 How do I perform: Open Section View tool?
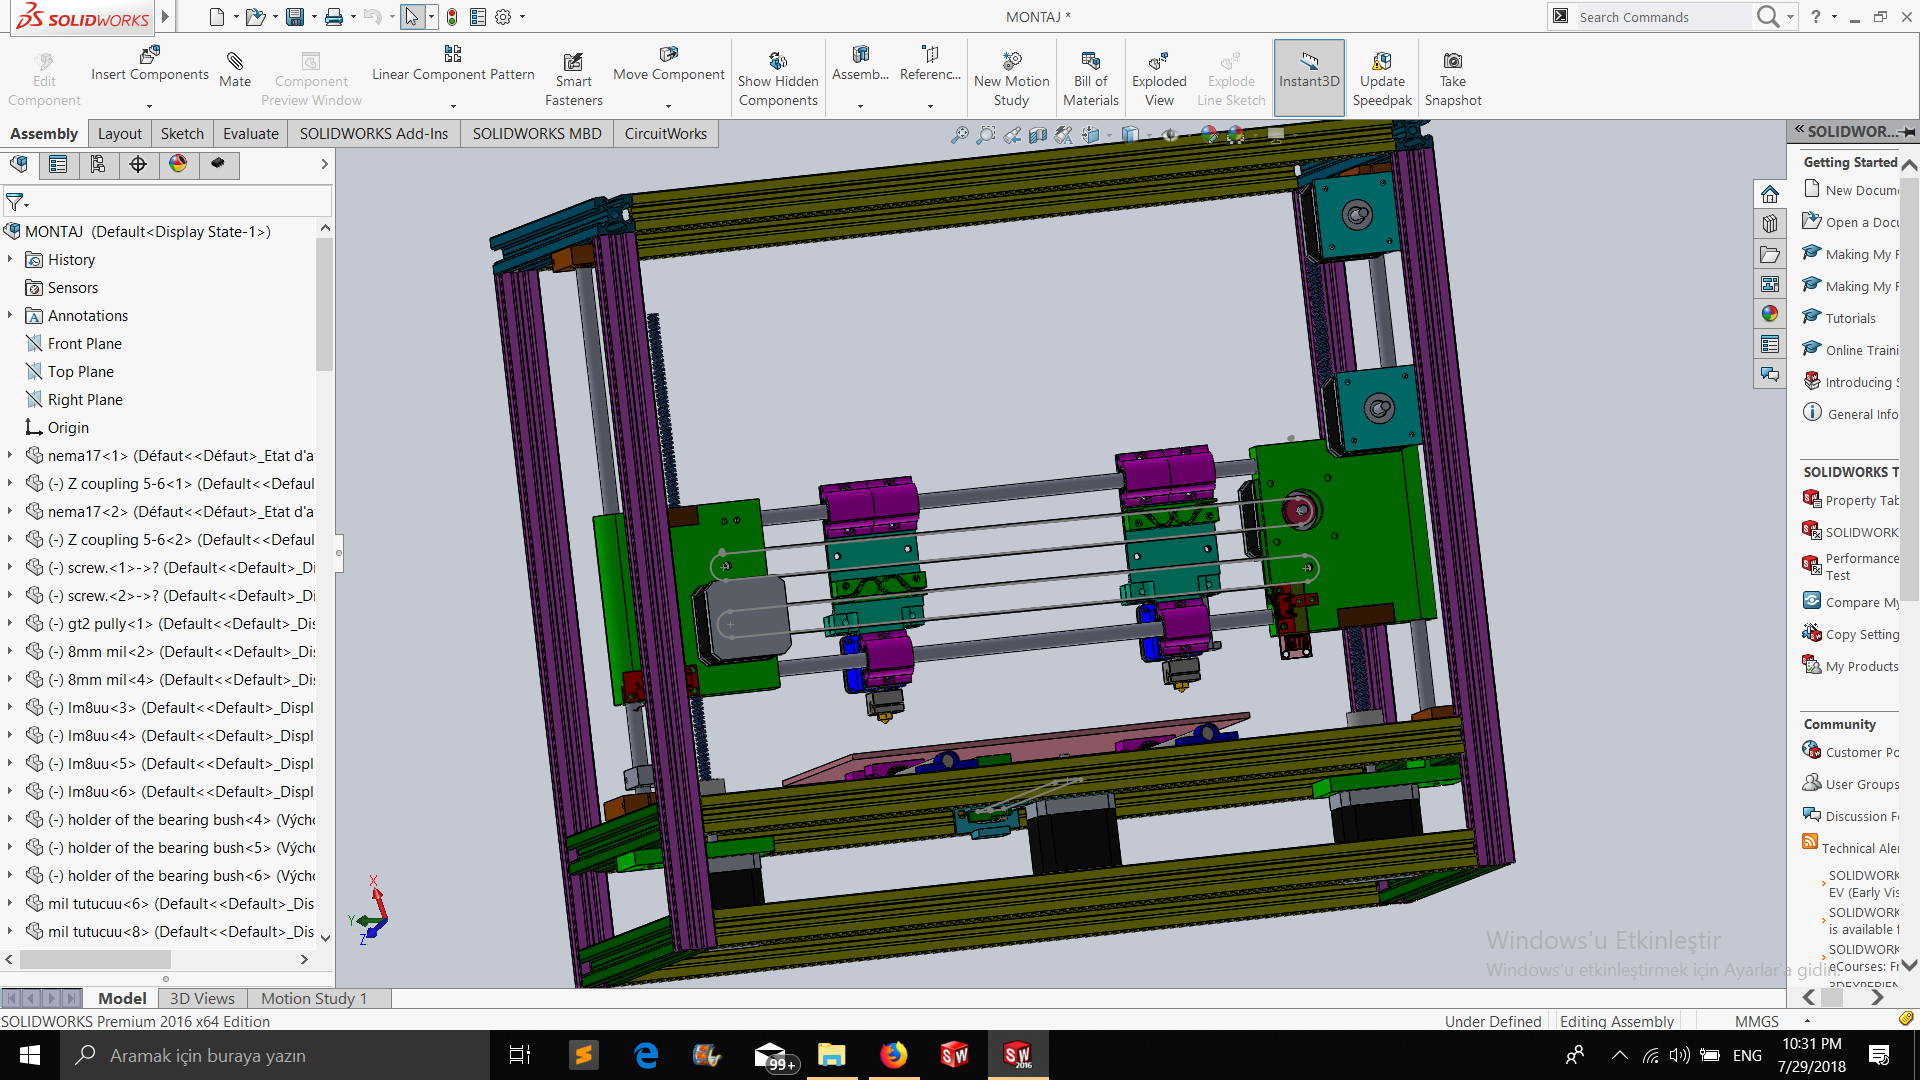coord(1038,135)
